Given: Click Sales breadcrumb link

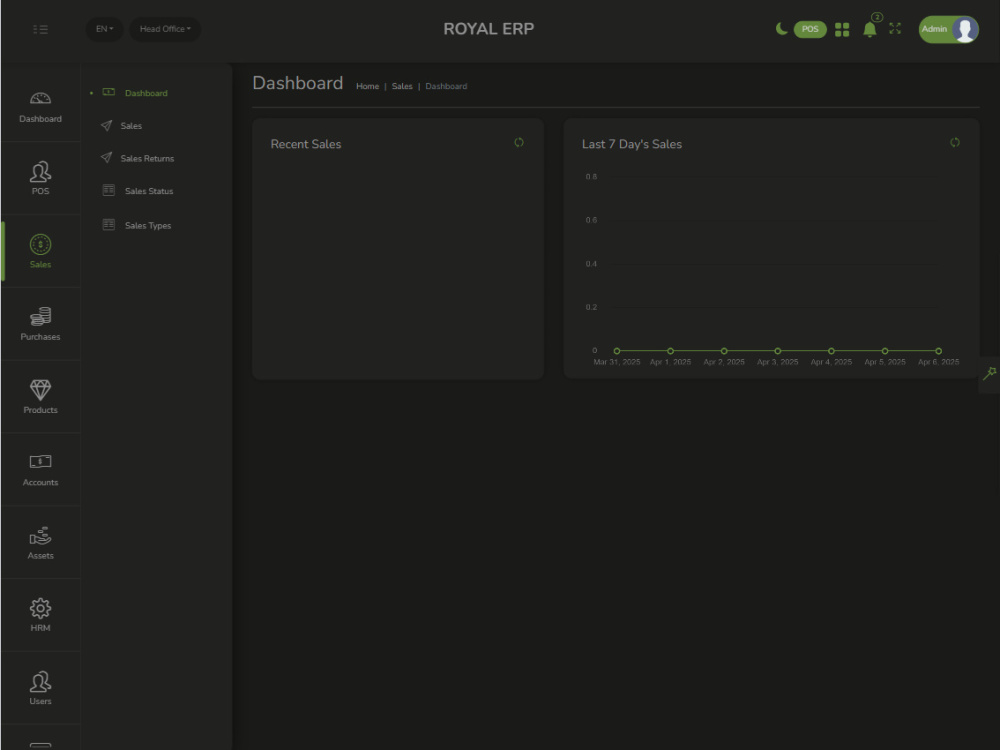Looking at the screenshot, I should point(402,86).
